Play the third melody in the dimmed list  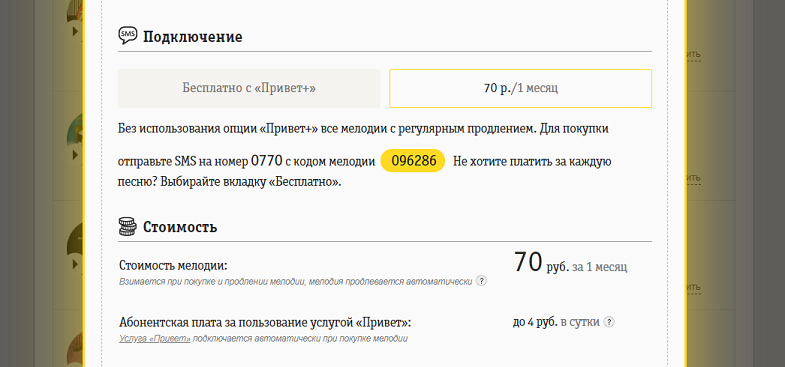(76, 263)
